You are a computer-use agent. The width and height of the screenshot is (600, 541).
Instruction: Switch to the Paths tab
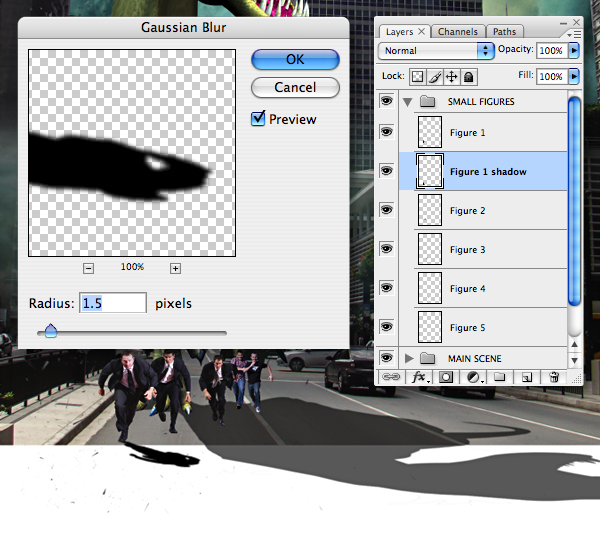tap(504, 32)
